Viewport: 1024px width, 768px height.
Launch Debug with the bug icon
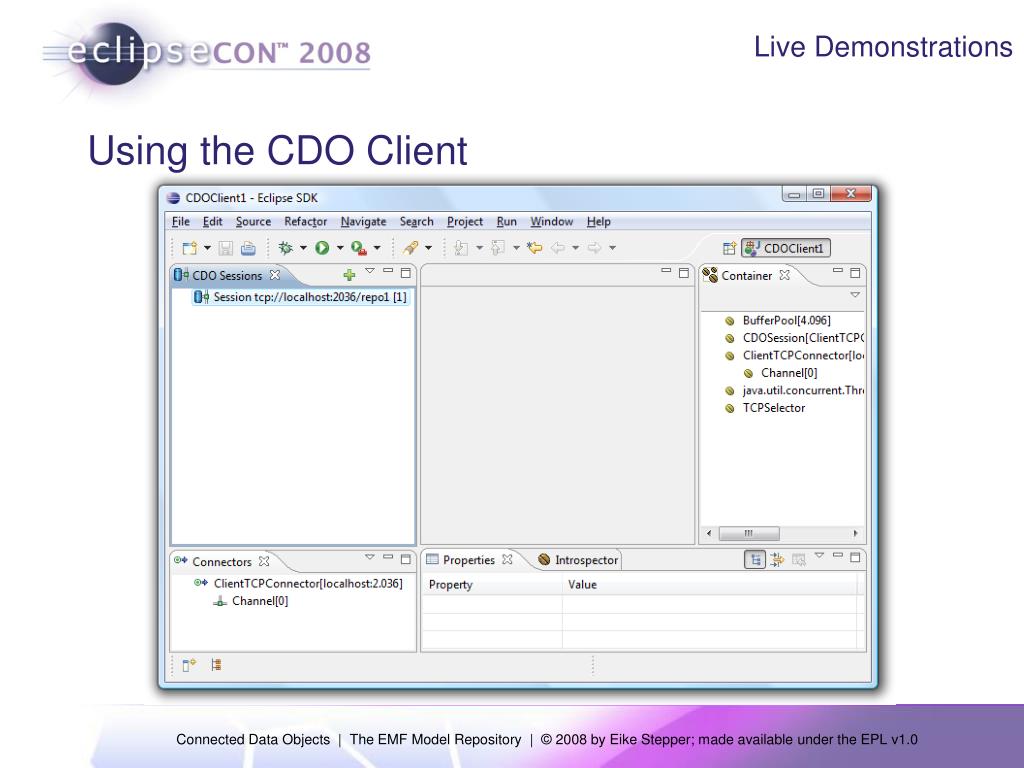click(x=285, y=248)
